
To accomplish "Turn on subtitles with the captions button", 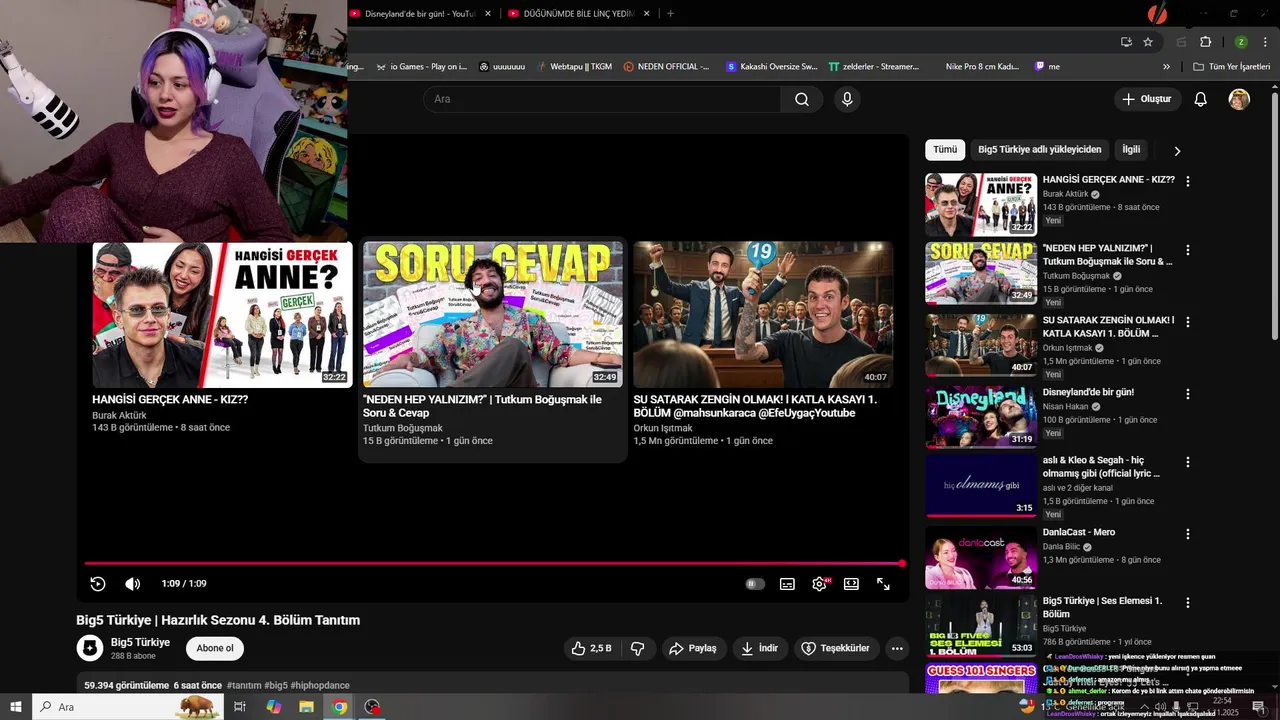I will (787, 584).
